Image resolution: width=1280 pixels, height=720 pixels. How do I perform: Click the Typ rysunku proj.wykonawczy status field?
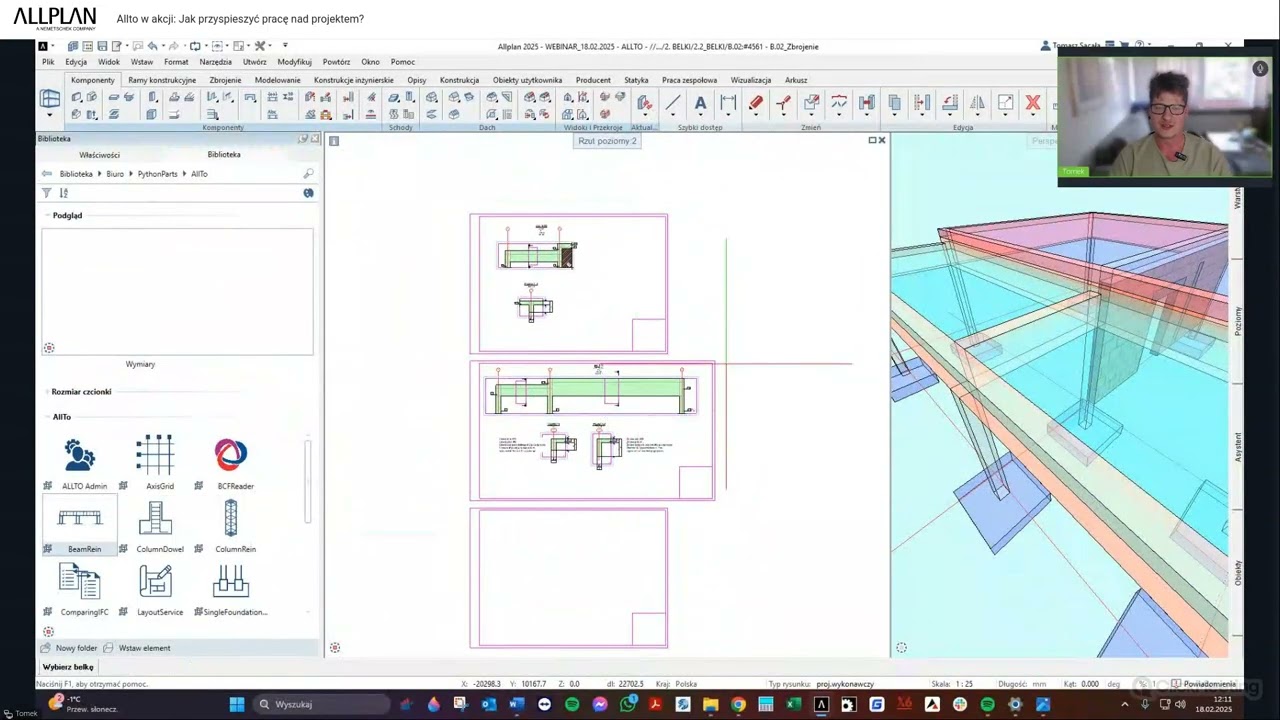click(845, 684)
